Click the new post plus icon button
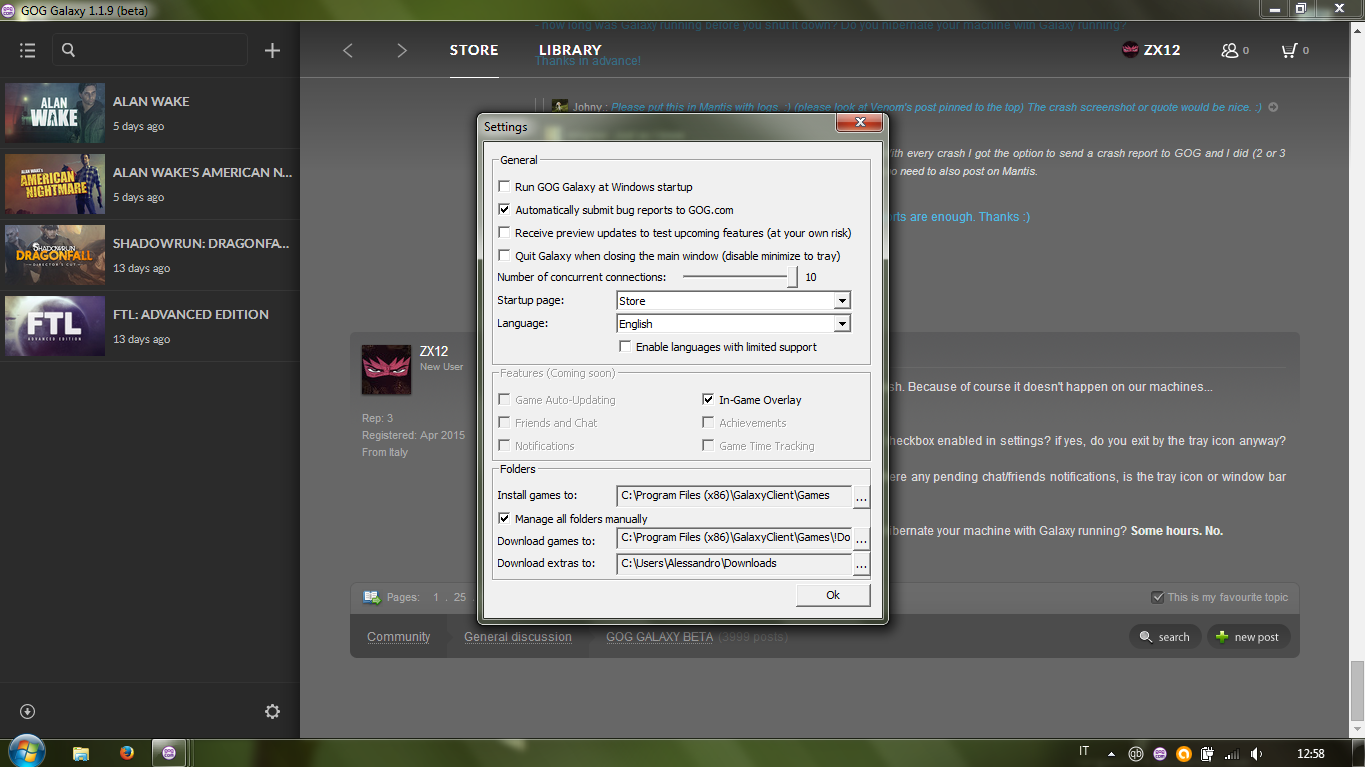 point(1248,637)
